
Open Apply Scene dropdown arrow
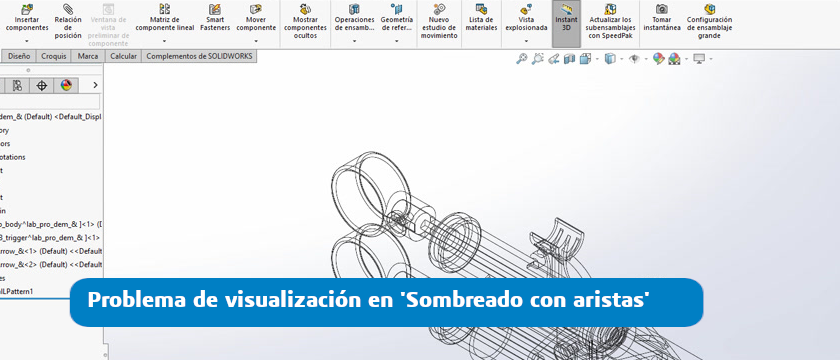coord(686,59)
